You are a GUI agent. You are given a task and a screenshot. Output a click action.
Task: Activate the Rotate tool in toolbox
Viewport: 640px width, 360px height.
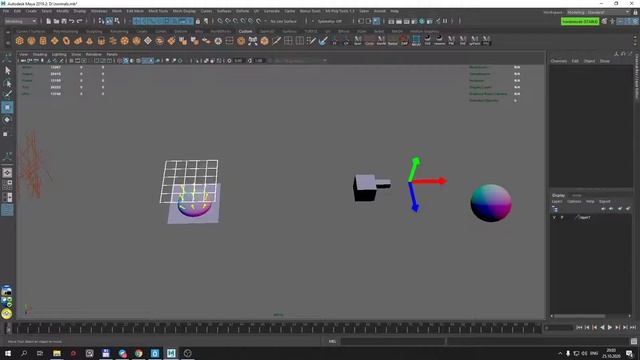coord(7,120)
